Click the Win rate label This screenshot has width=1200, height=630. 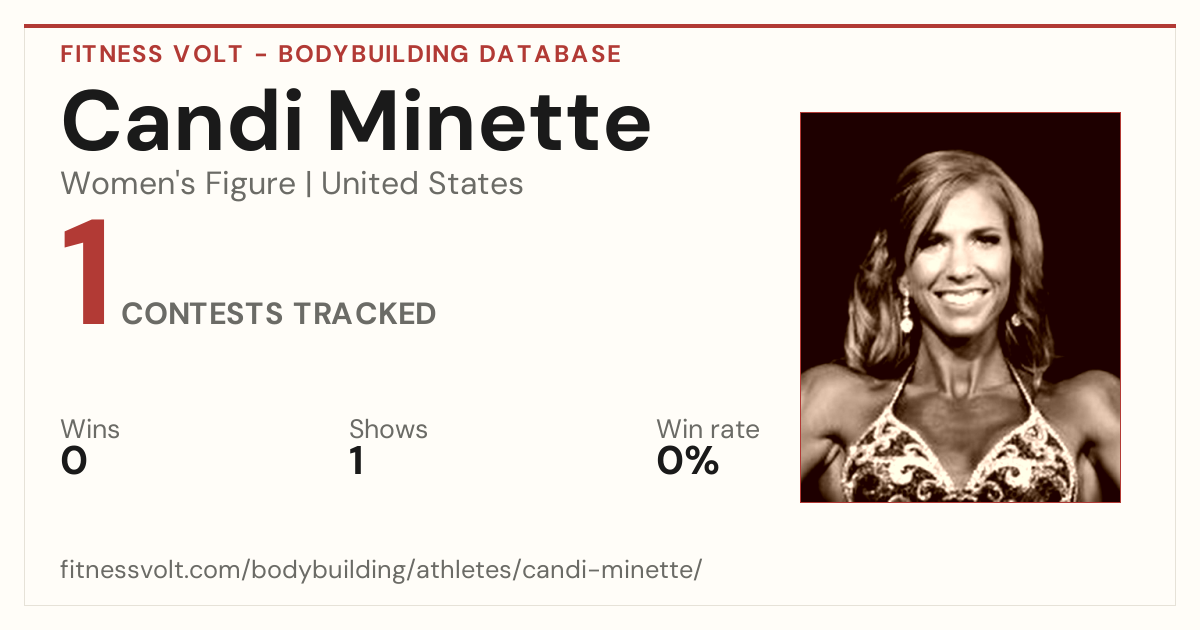click(x=708, y=430)
